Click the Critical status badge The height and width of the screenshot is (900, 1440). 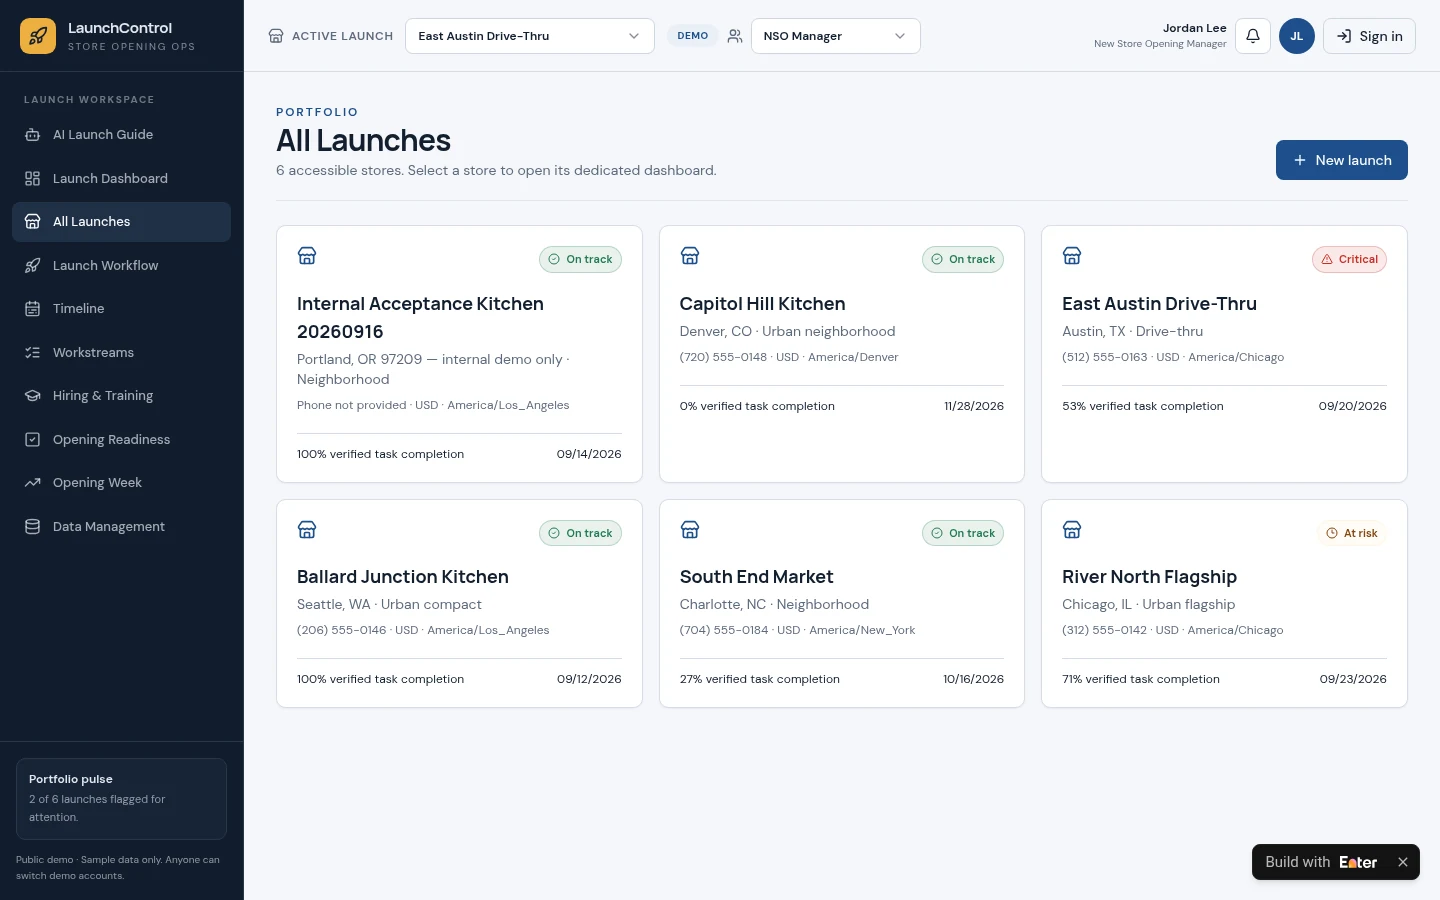[1349, 260]
